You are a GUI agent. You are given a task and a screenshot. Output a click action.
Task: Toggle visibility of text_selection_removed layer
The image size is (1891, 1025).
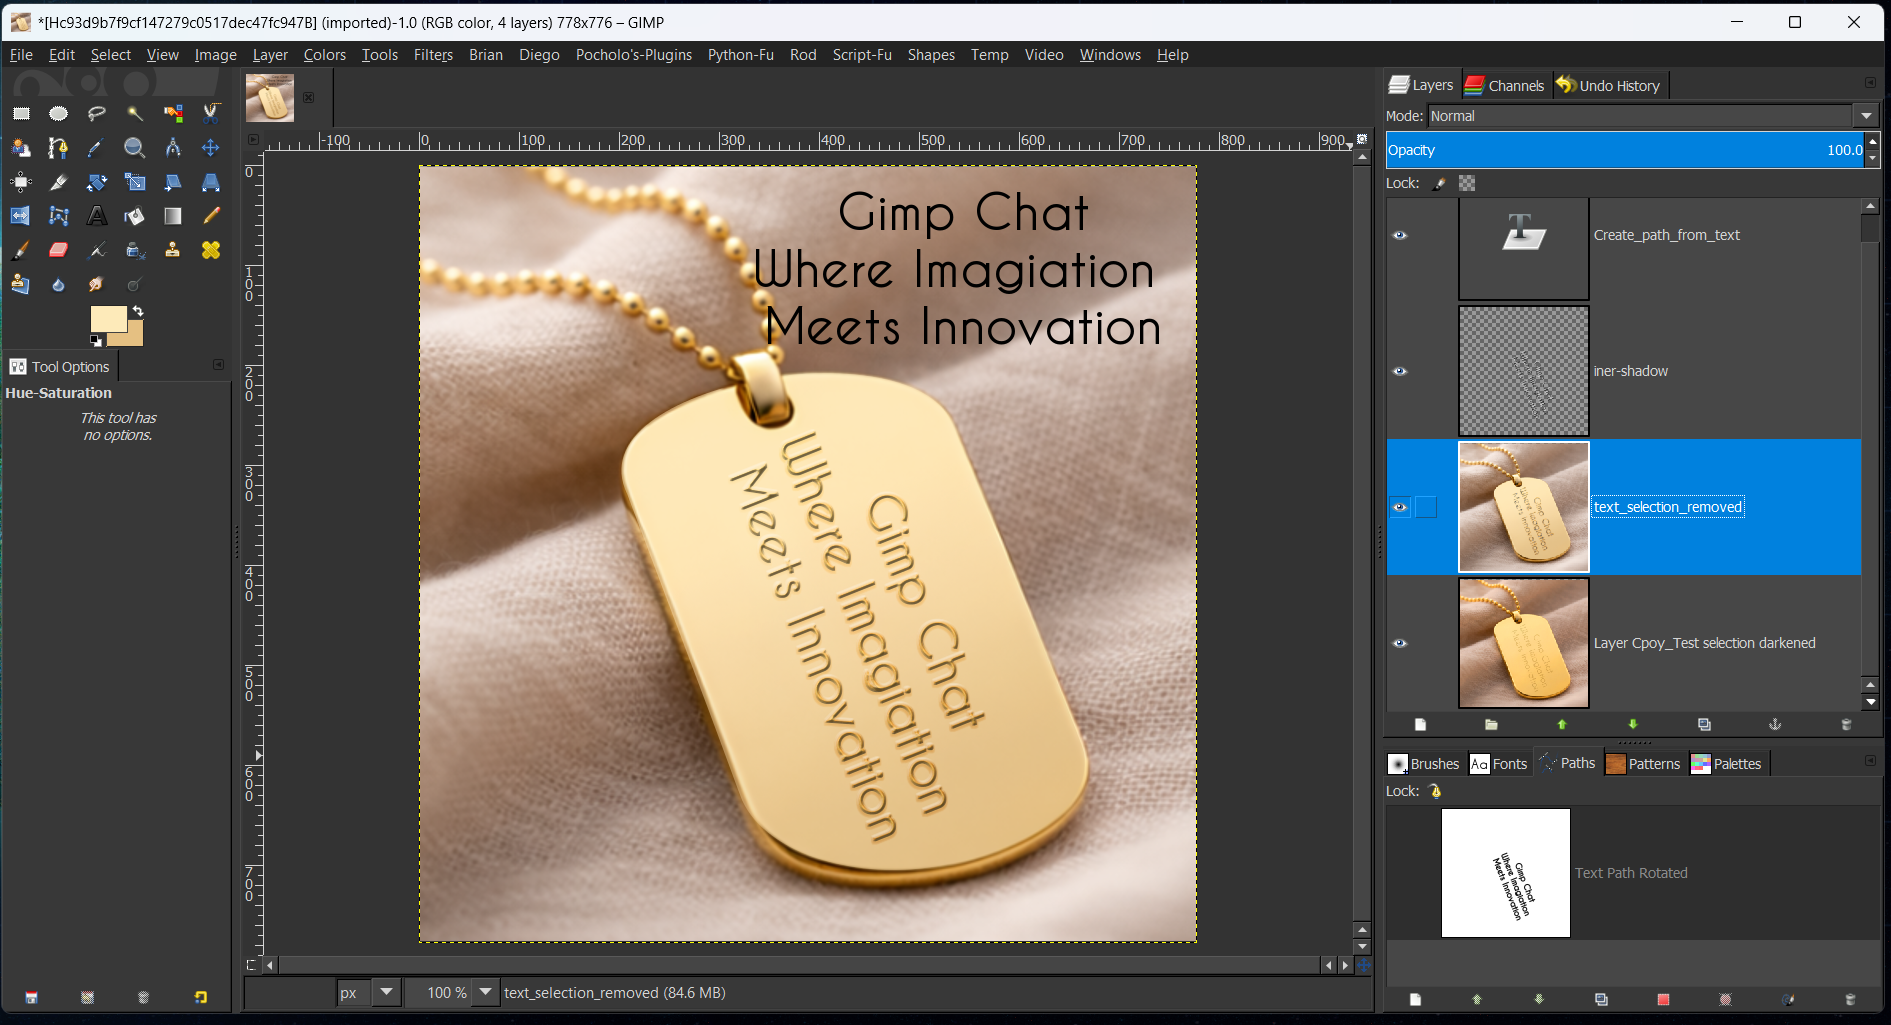(x=1400, y=507)
